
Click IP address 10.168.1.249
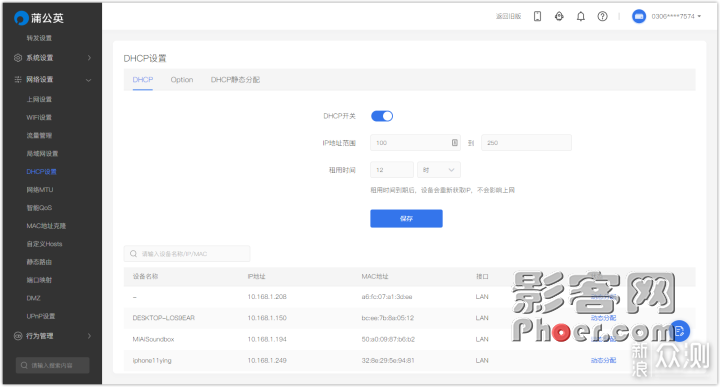pyautogui.click(x=267, y=361)
